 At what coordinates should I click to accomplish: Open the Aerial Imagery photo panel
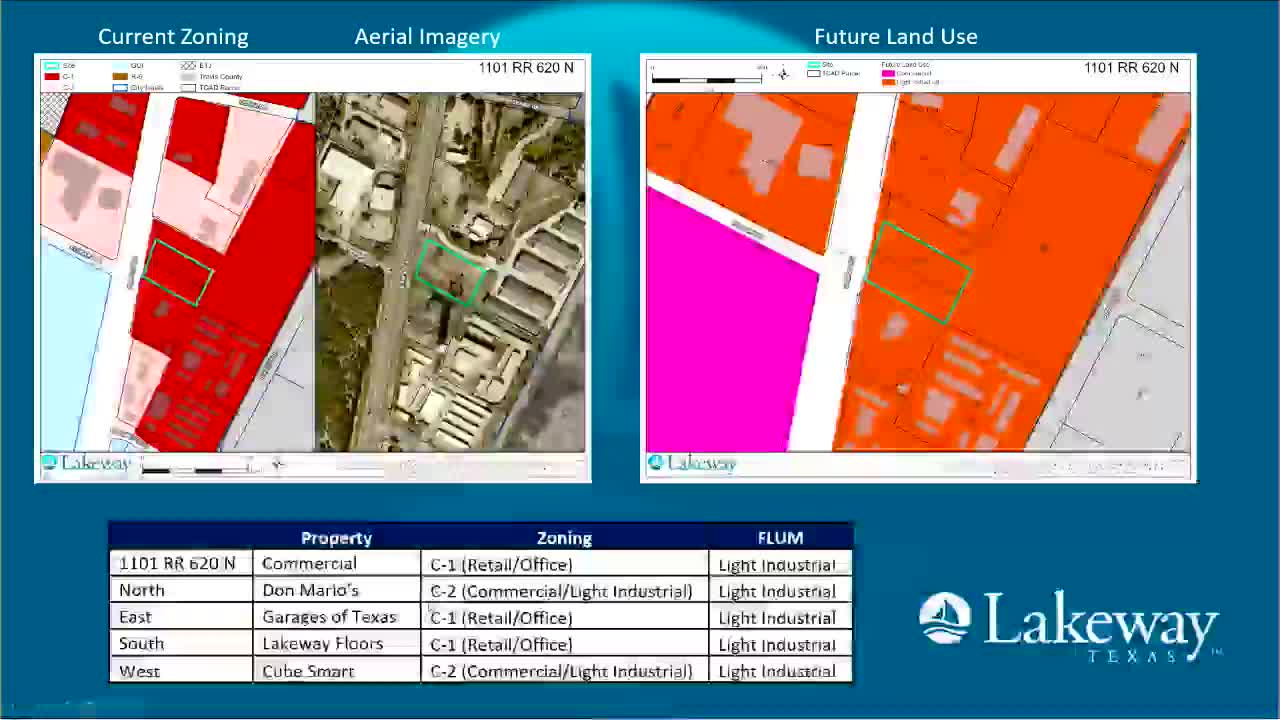[x=450, y=272]
